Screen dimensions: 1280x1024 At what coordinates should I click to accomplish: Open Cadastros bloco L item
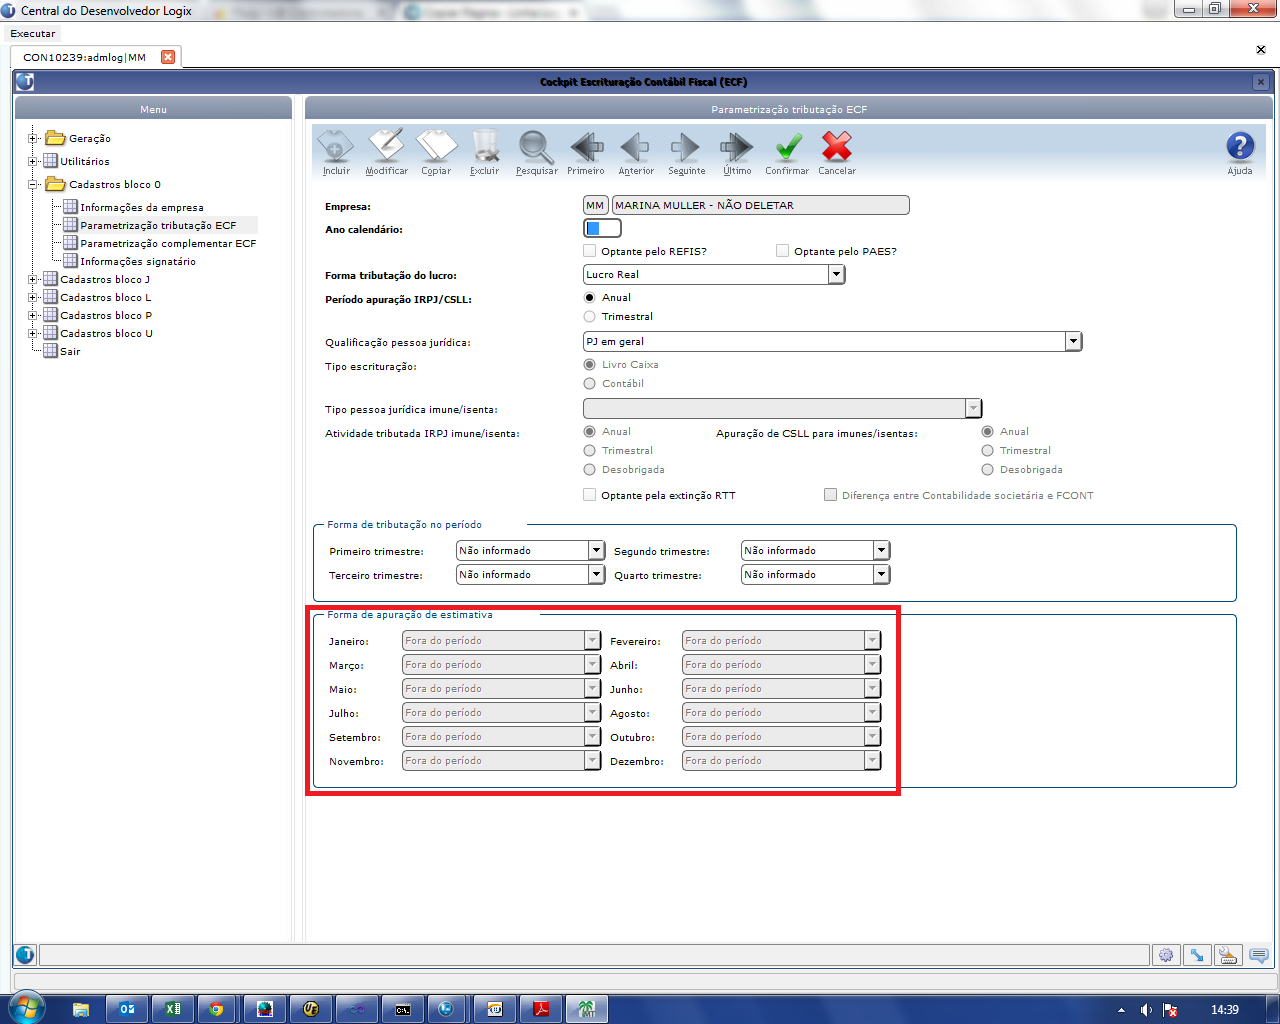[105, 297]
